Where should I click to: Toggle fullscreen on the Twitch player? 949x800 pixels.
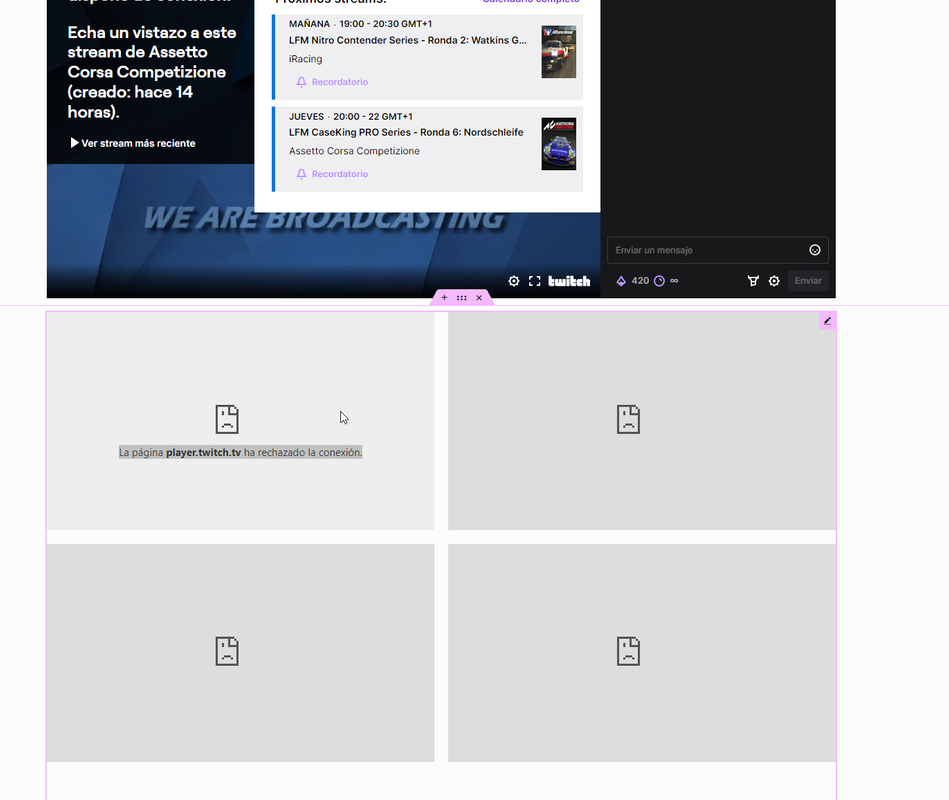[534, 281]
